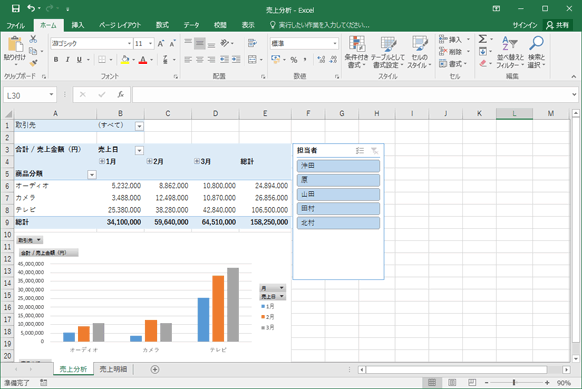This screenshot has width=582, height=389.
Task: Open Cell Styles gallery
Action: [x=419, y=52]
